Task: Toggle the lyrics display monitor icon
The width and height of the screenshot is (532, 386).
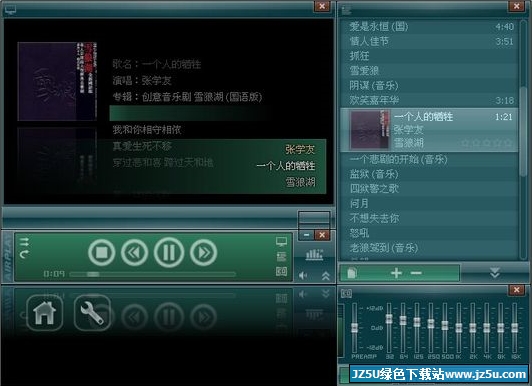Action: pyautogui.click(x=281, y=242)
